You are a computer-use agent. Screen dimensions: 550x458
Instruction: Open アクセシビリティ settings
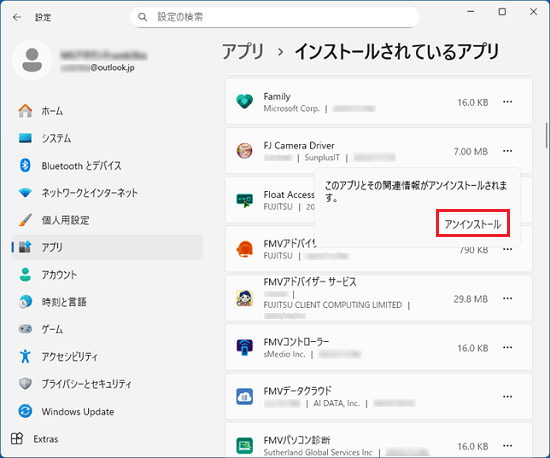(107, 357)
